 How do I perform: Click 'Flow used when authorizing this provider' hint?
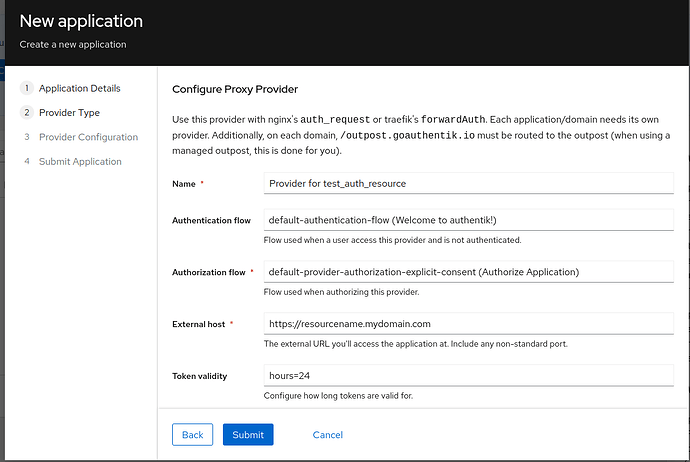pyautogui.click(x=341, y=292)
